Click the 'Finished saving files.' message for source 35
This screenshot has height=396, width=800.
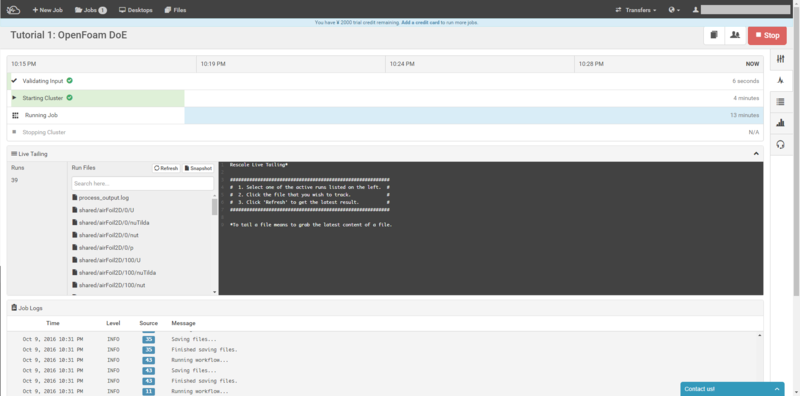coord(204,350)
